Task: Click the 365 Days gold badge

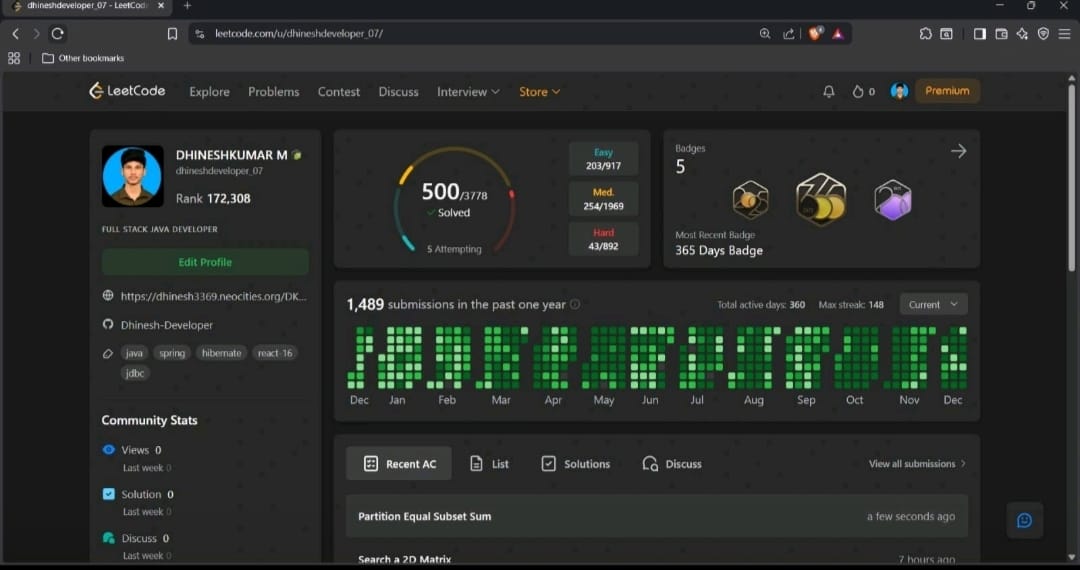Action: (821, 200)
